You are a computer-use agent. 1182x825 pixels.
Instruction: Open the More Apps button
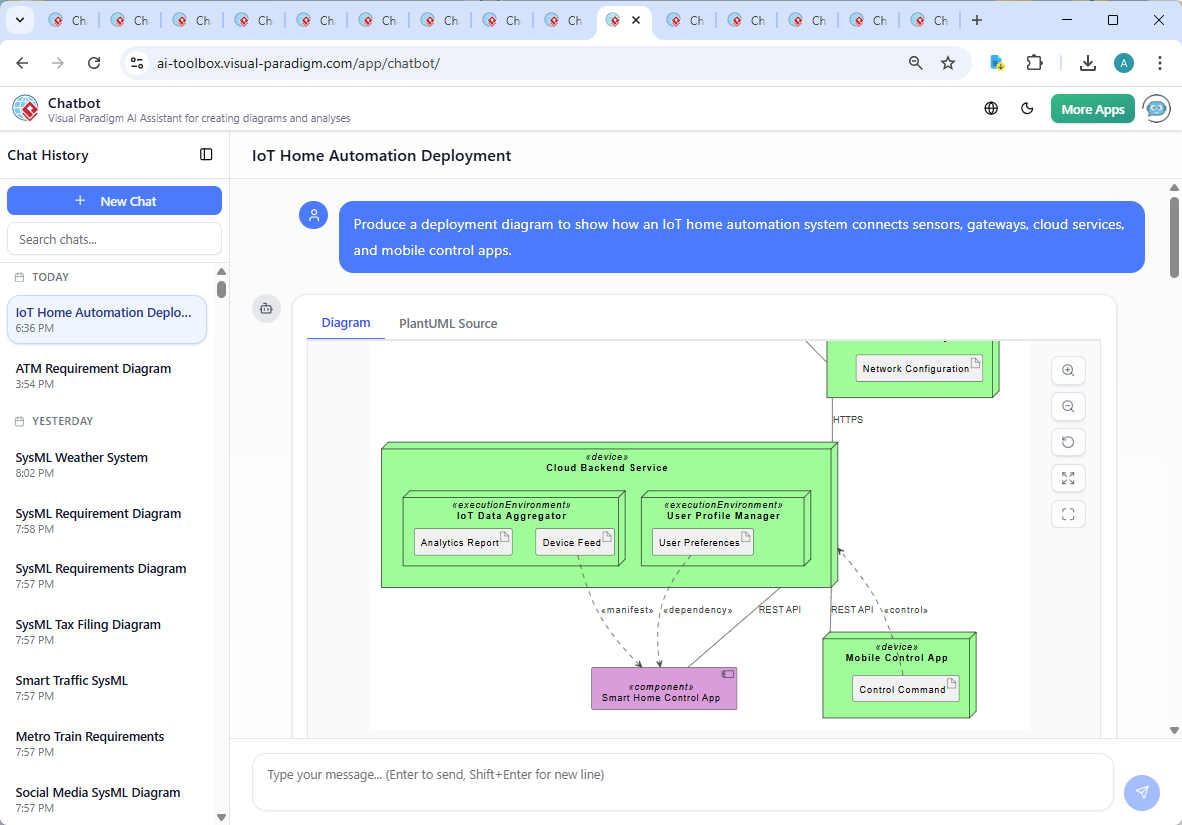coord(1092,109)
